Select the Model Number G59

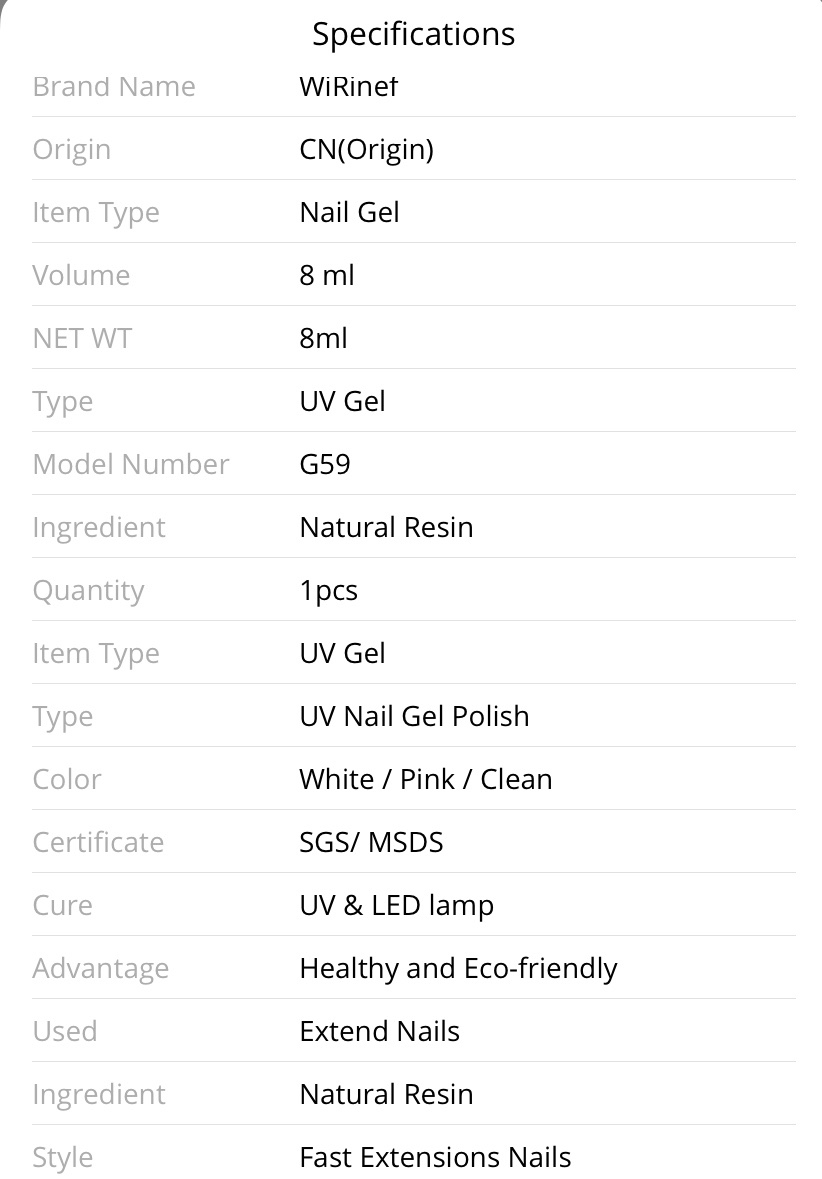point(325,465)
